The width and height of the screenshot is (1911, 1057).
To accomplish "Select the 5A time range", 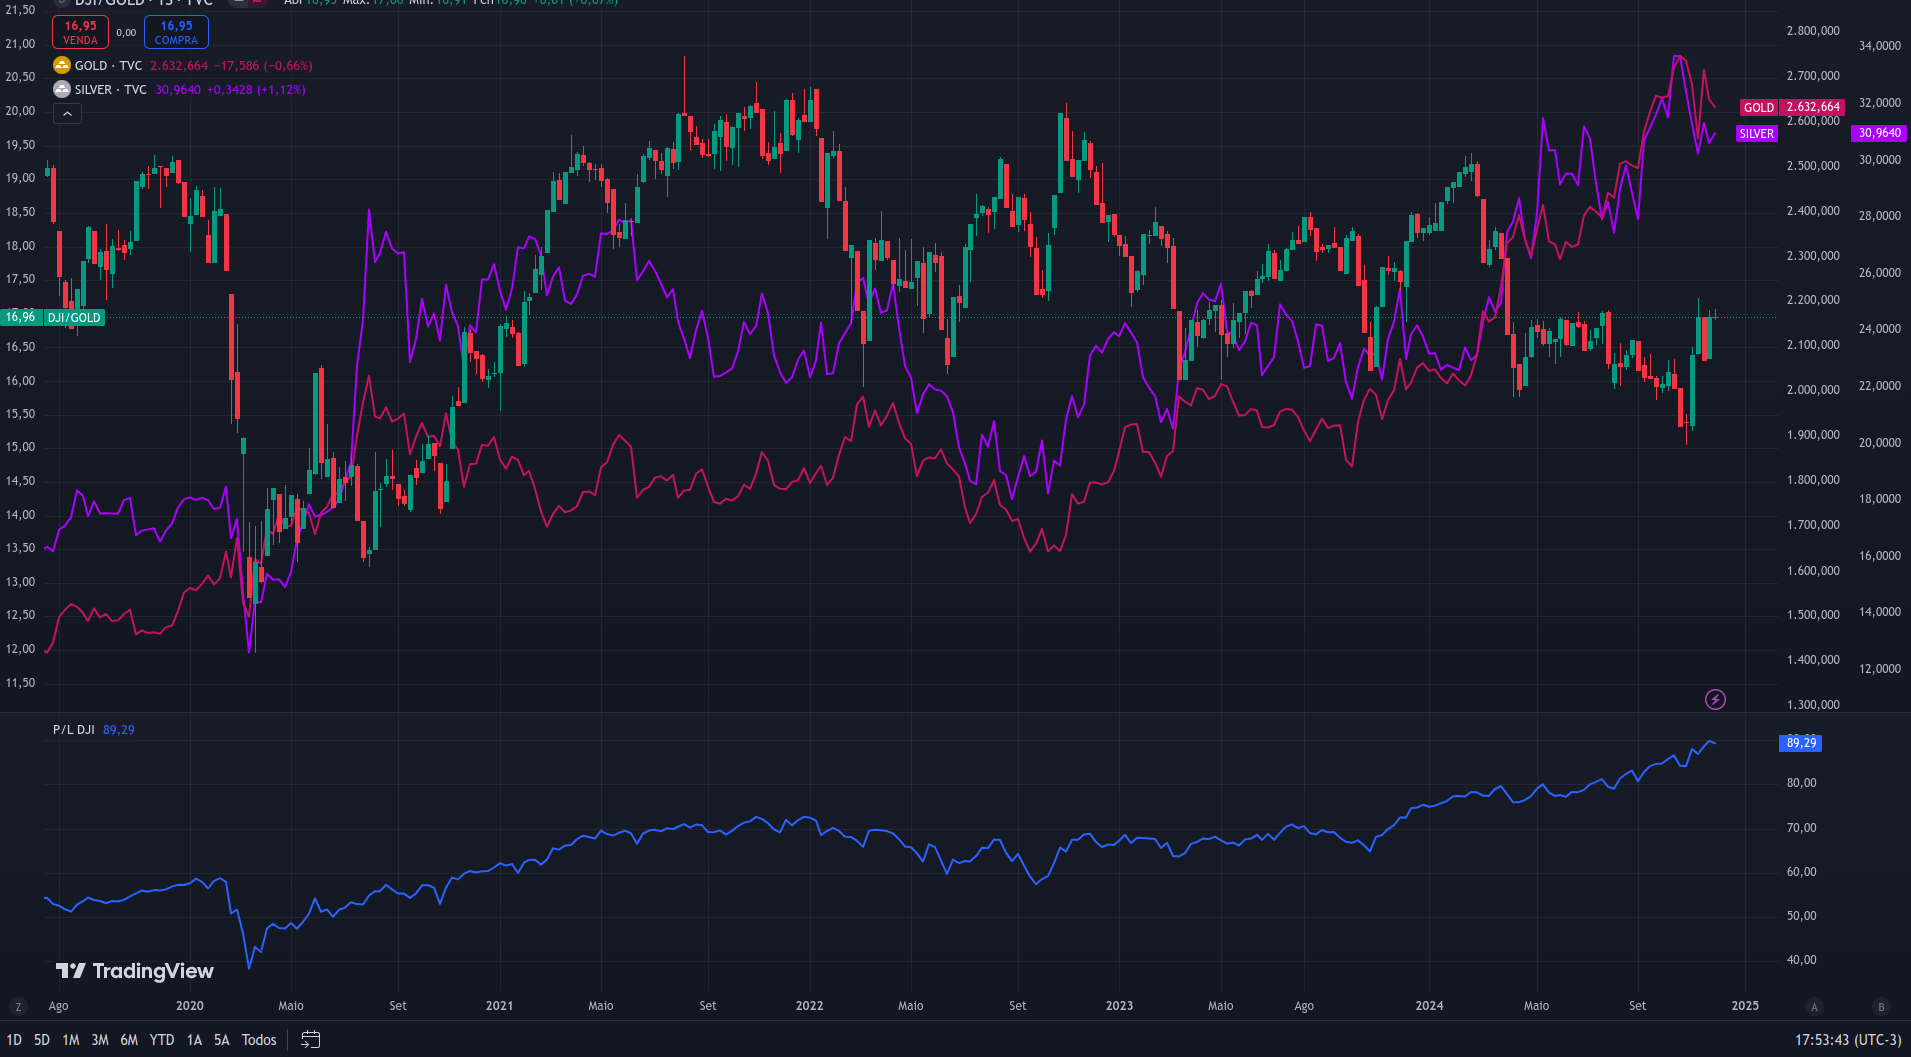I will (222, 1040).
